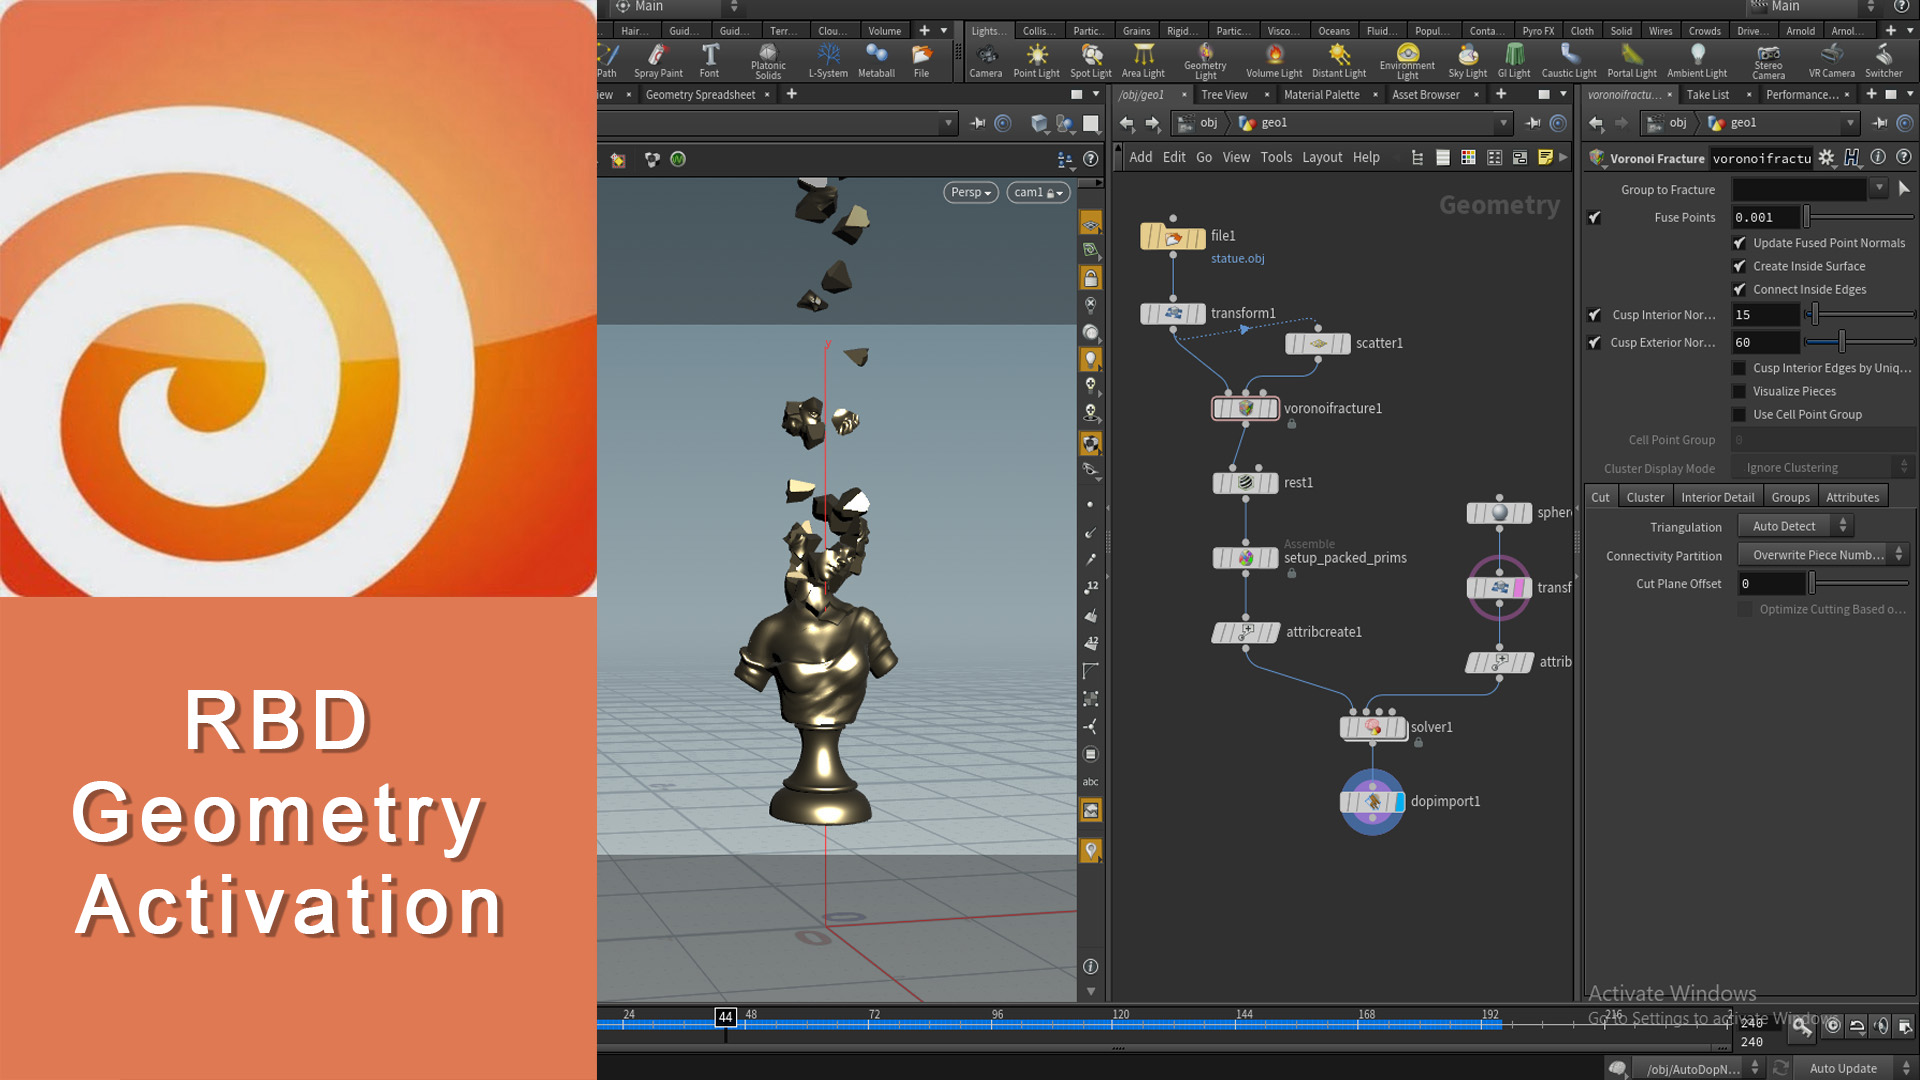This screenshot has width=1920, height=1080.
Task: Uncheck Update Fused Point Normals
Action: click(1739, 242)
